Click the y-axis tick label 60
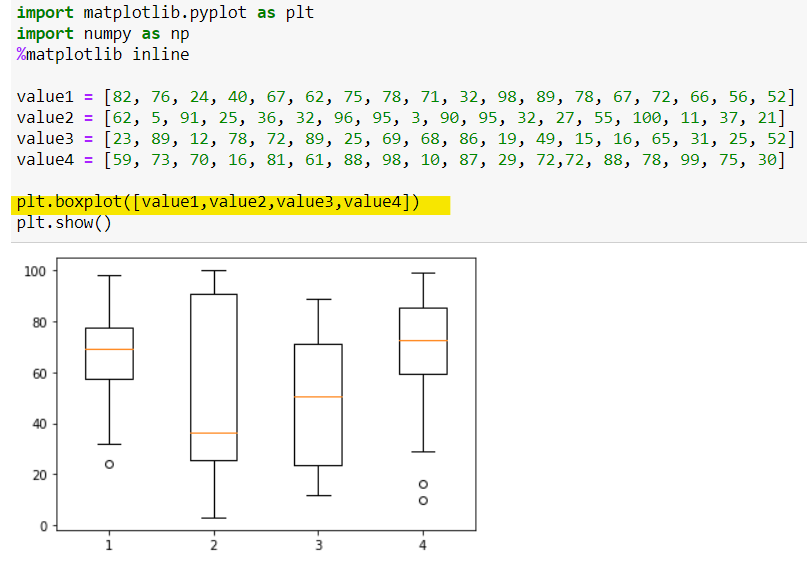This screenshot has height=567, width=807. pyautogui.click(x=39, y=374)
